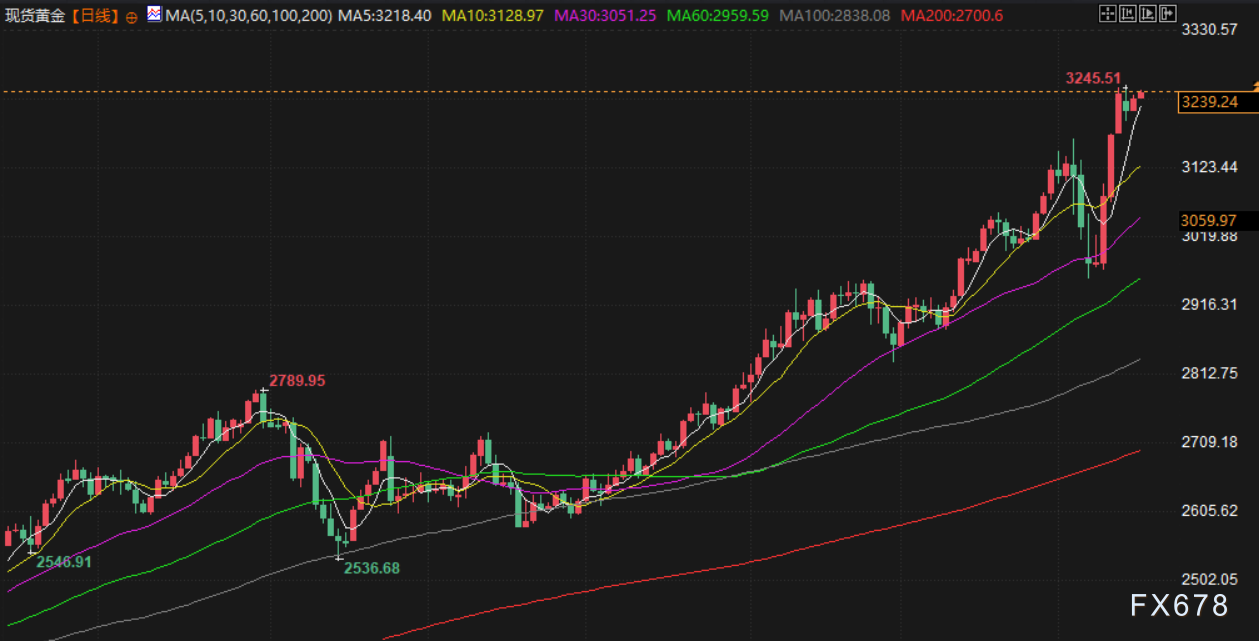The image size is (1259, 641).
Task: Select the MA60 green value label
Action: [717, 16]
